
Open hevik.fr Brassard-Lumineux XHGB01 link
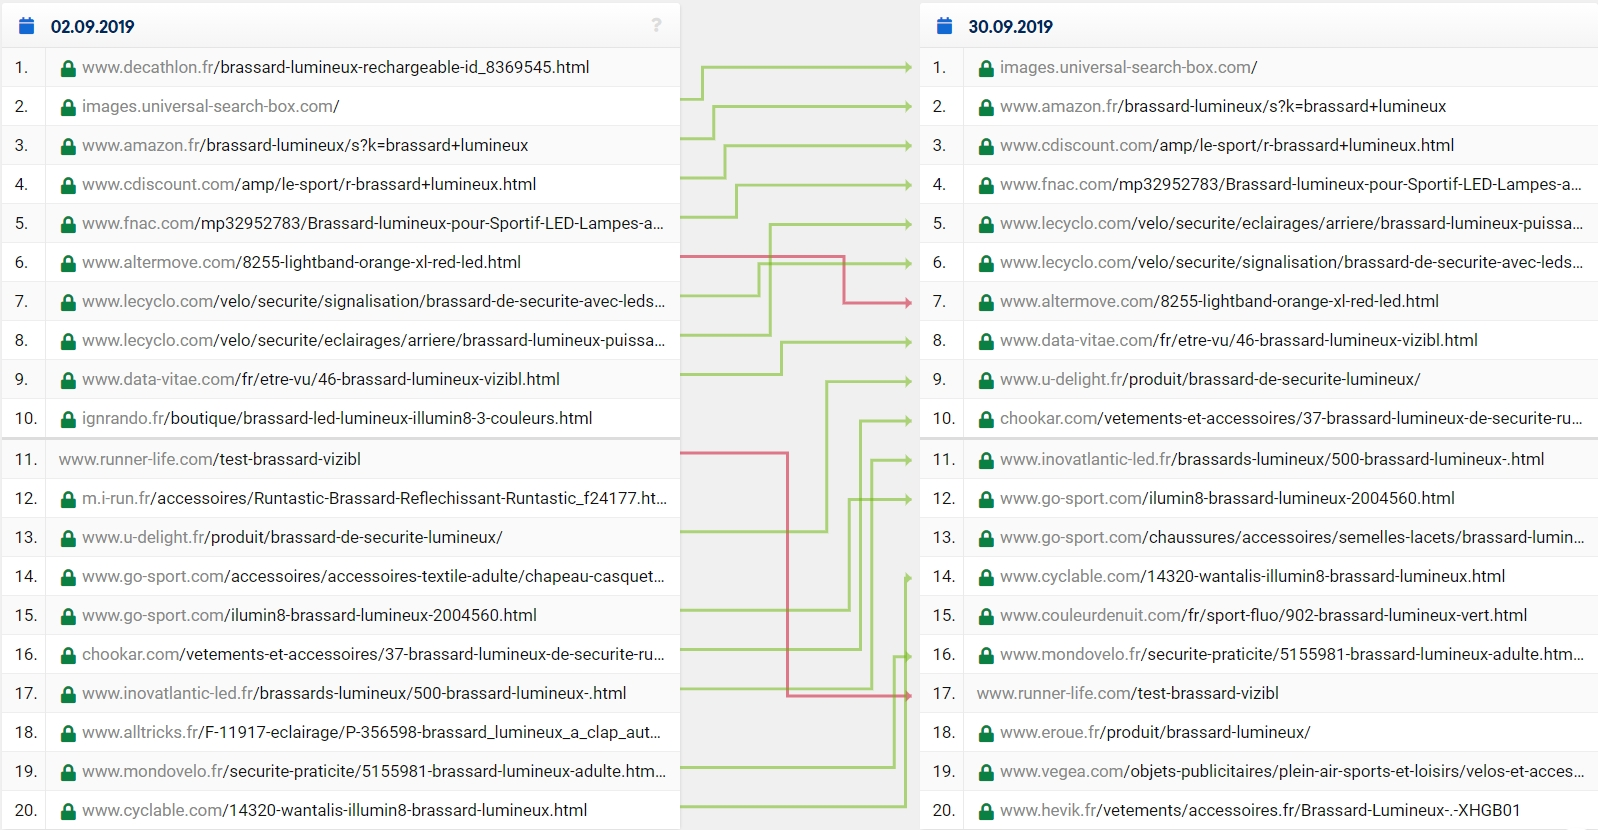pos(1260,810)
